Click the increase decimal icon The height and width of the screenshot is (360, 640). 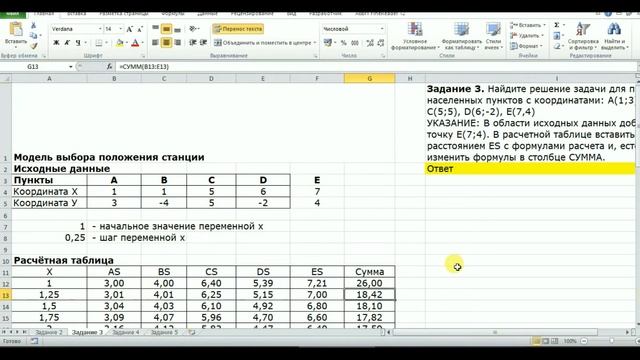tap(370, 42)
